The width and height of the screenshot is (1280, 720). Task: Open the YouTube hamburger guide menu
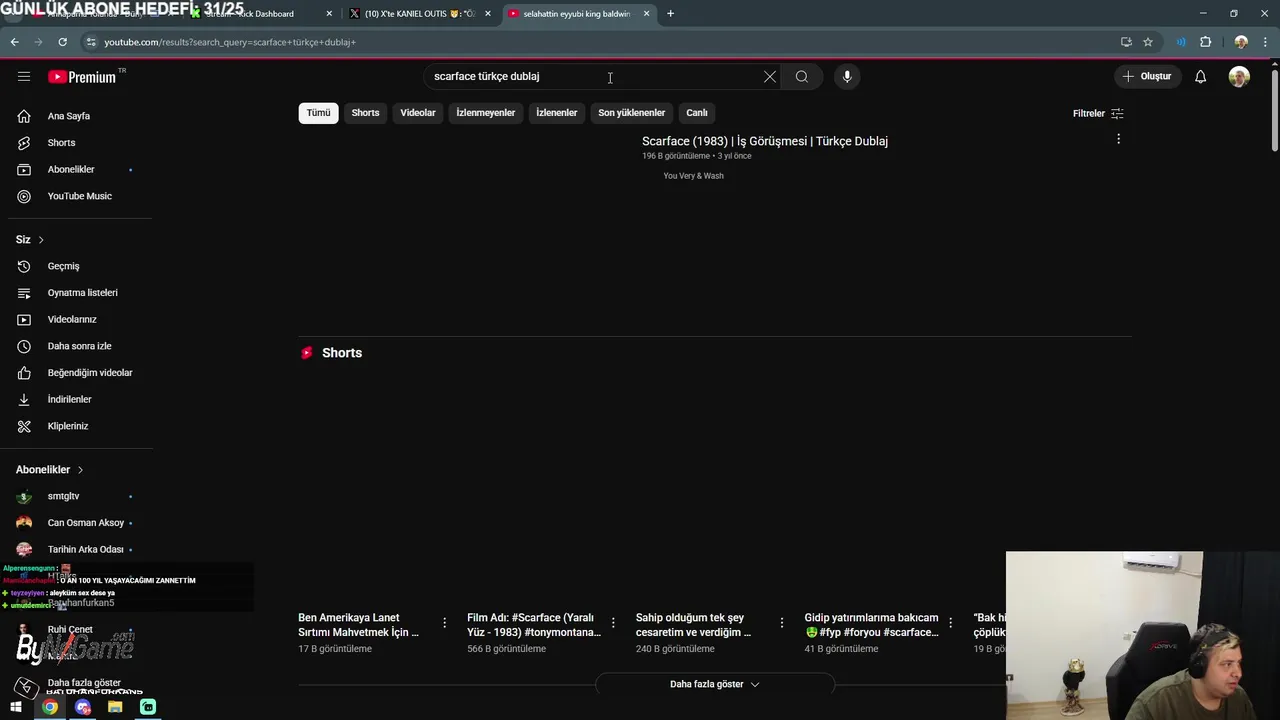(24, 77)
